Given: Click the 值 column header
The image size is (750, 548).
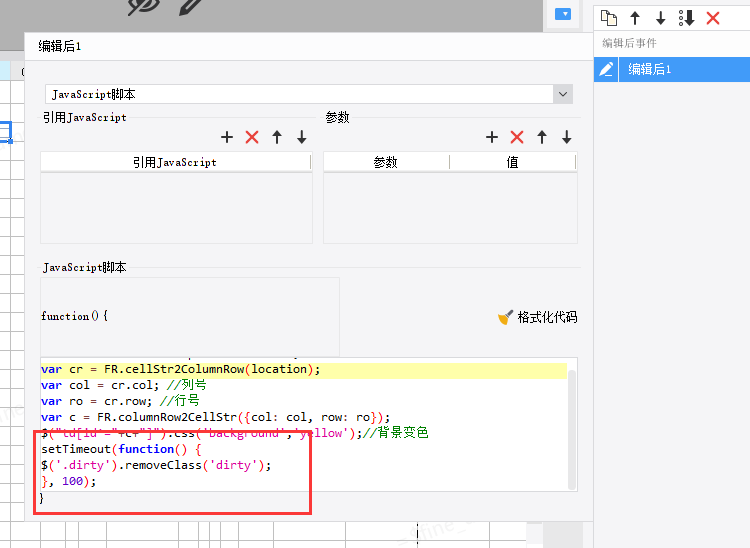Looking at the screenshot, I should 513,163.
